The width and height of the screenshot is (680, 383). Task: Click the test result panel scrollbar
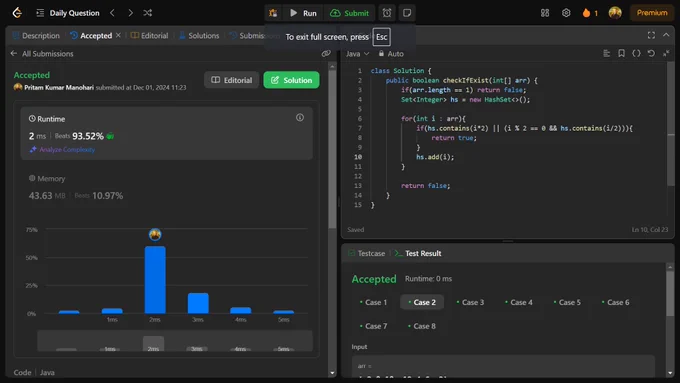coord(670,294)
